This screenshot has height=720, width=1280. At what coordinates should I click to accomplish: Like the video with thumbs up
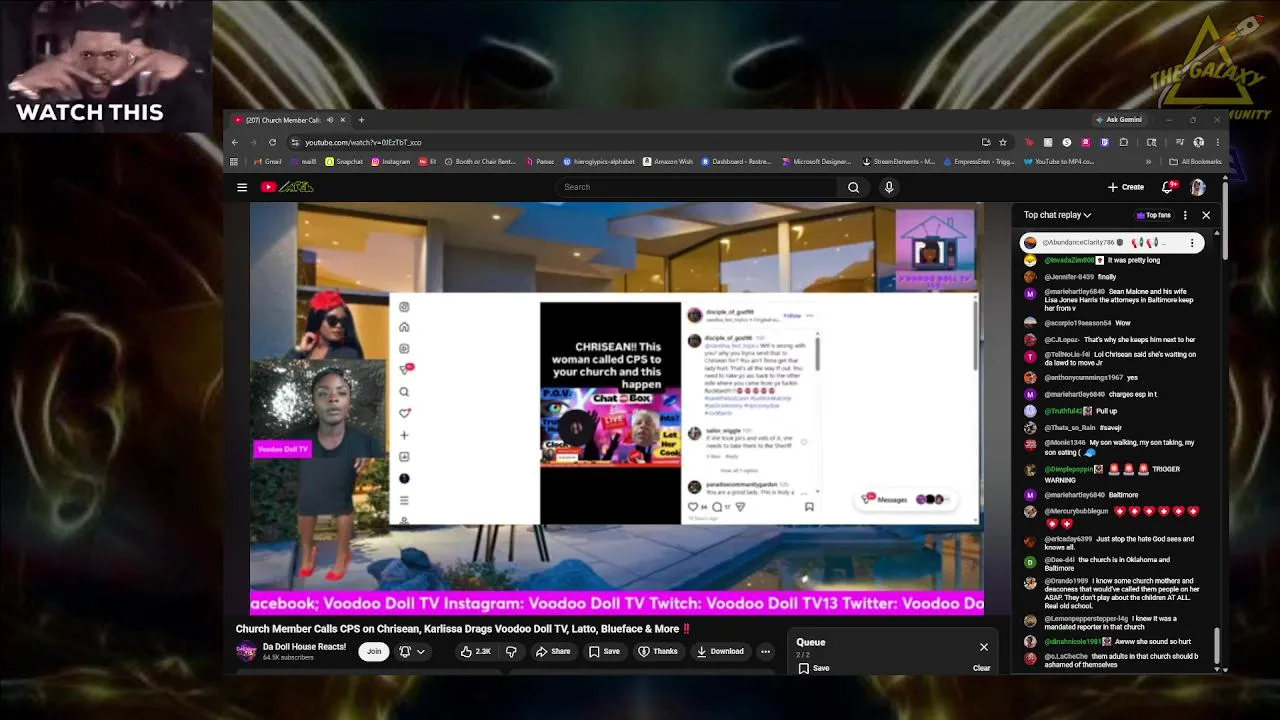coord(476,652)
